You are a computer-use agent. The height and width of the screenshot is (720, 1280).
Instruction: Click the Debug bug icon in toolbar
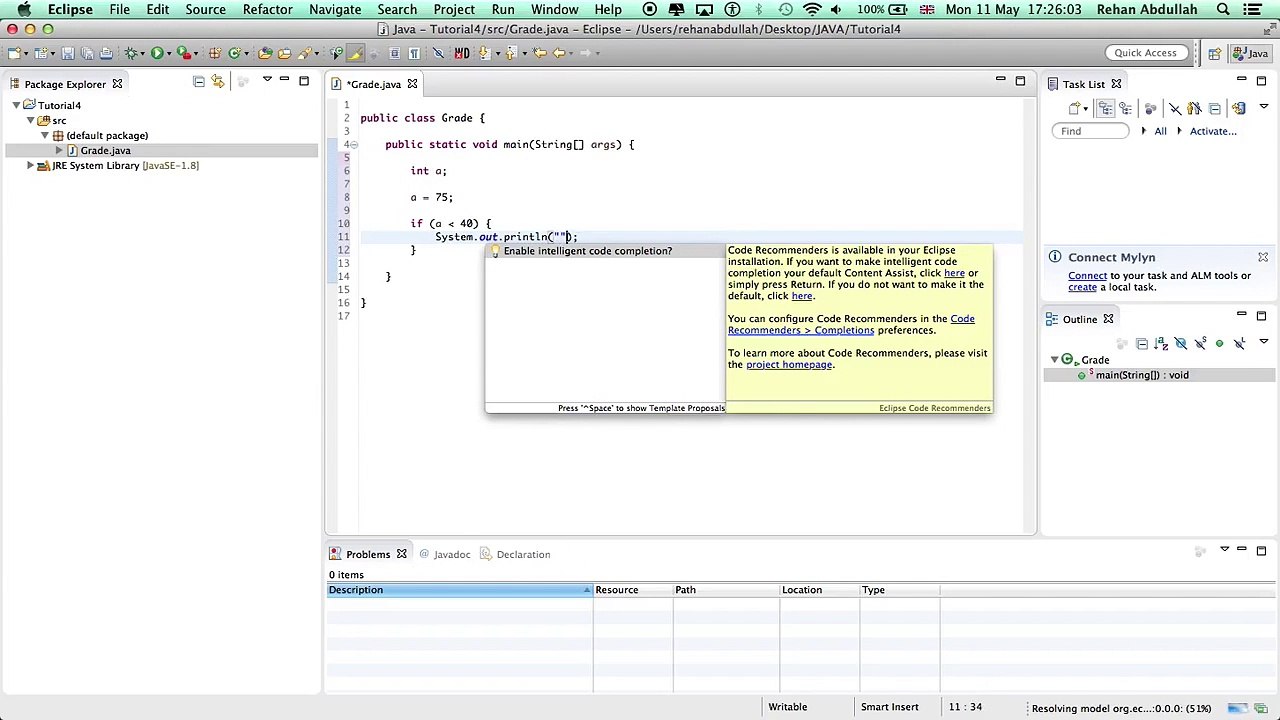click(131, 53)
